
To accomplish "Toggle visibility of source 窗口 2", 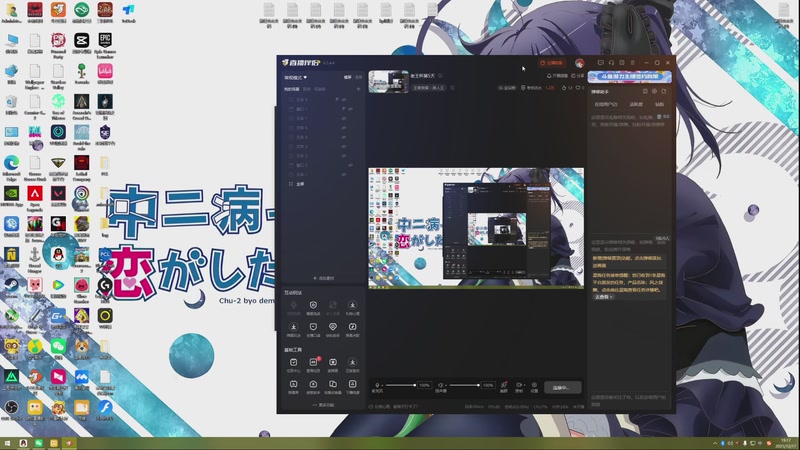I will [x=351, y=165].
